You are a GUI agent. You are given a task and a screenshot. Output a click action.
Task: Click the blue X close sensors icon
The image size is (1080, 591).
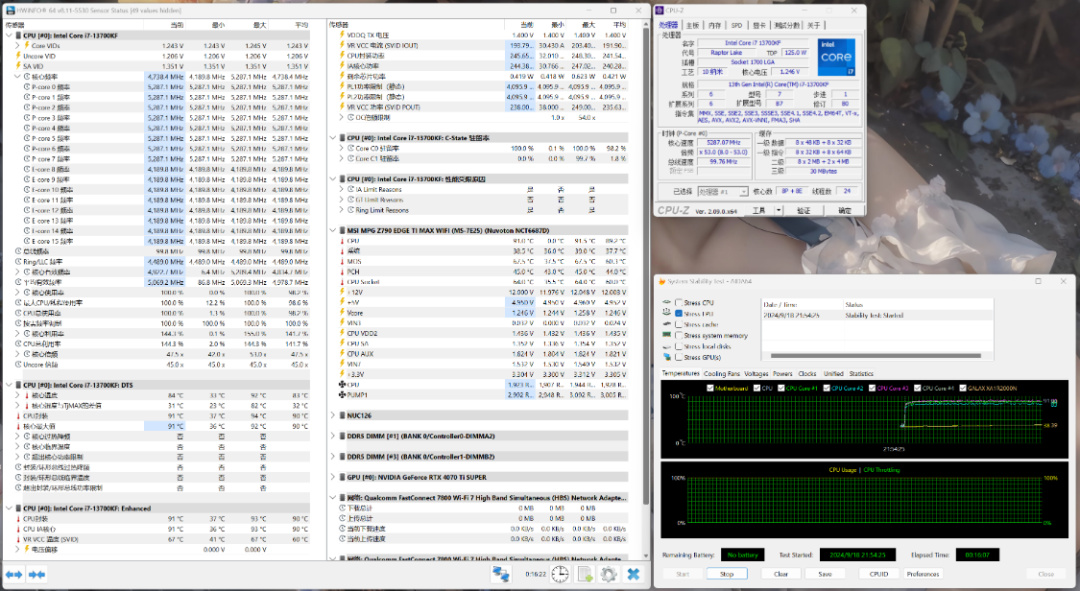tap(633, 574)
